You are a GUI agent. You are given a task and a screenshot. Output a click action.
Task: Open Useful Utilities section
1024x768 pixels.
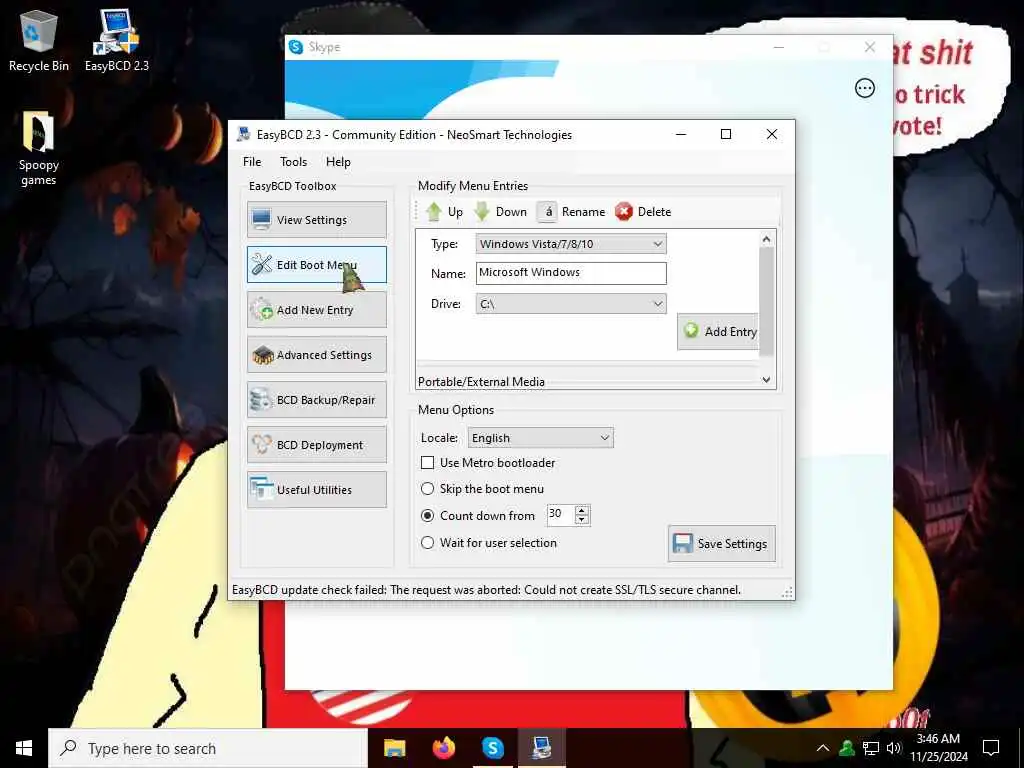317,490
